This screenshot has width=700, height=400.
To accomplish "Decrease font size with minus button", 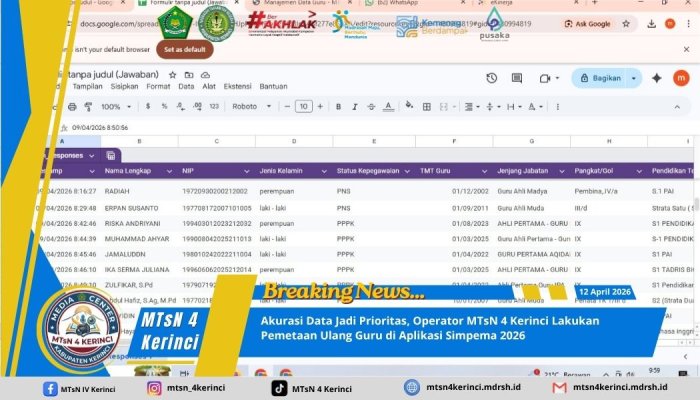I will coord(287,107).
